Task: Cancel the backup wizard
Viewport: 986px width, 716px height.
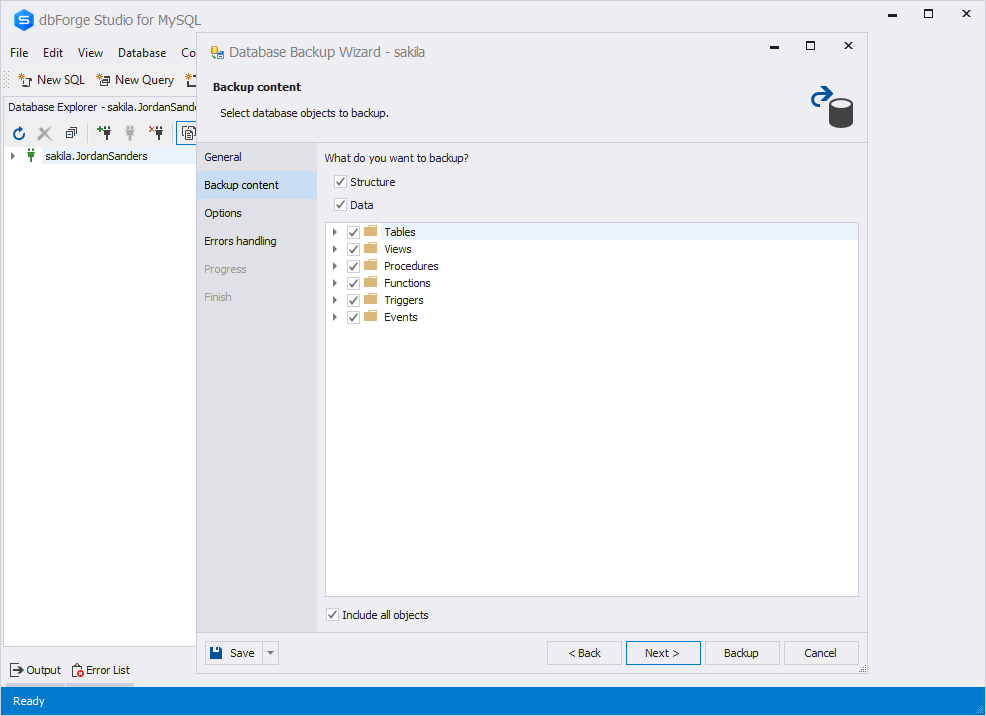Action: [x=821, y=653]
